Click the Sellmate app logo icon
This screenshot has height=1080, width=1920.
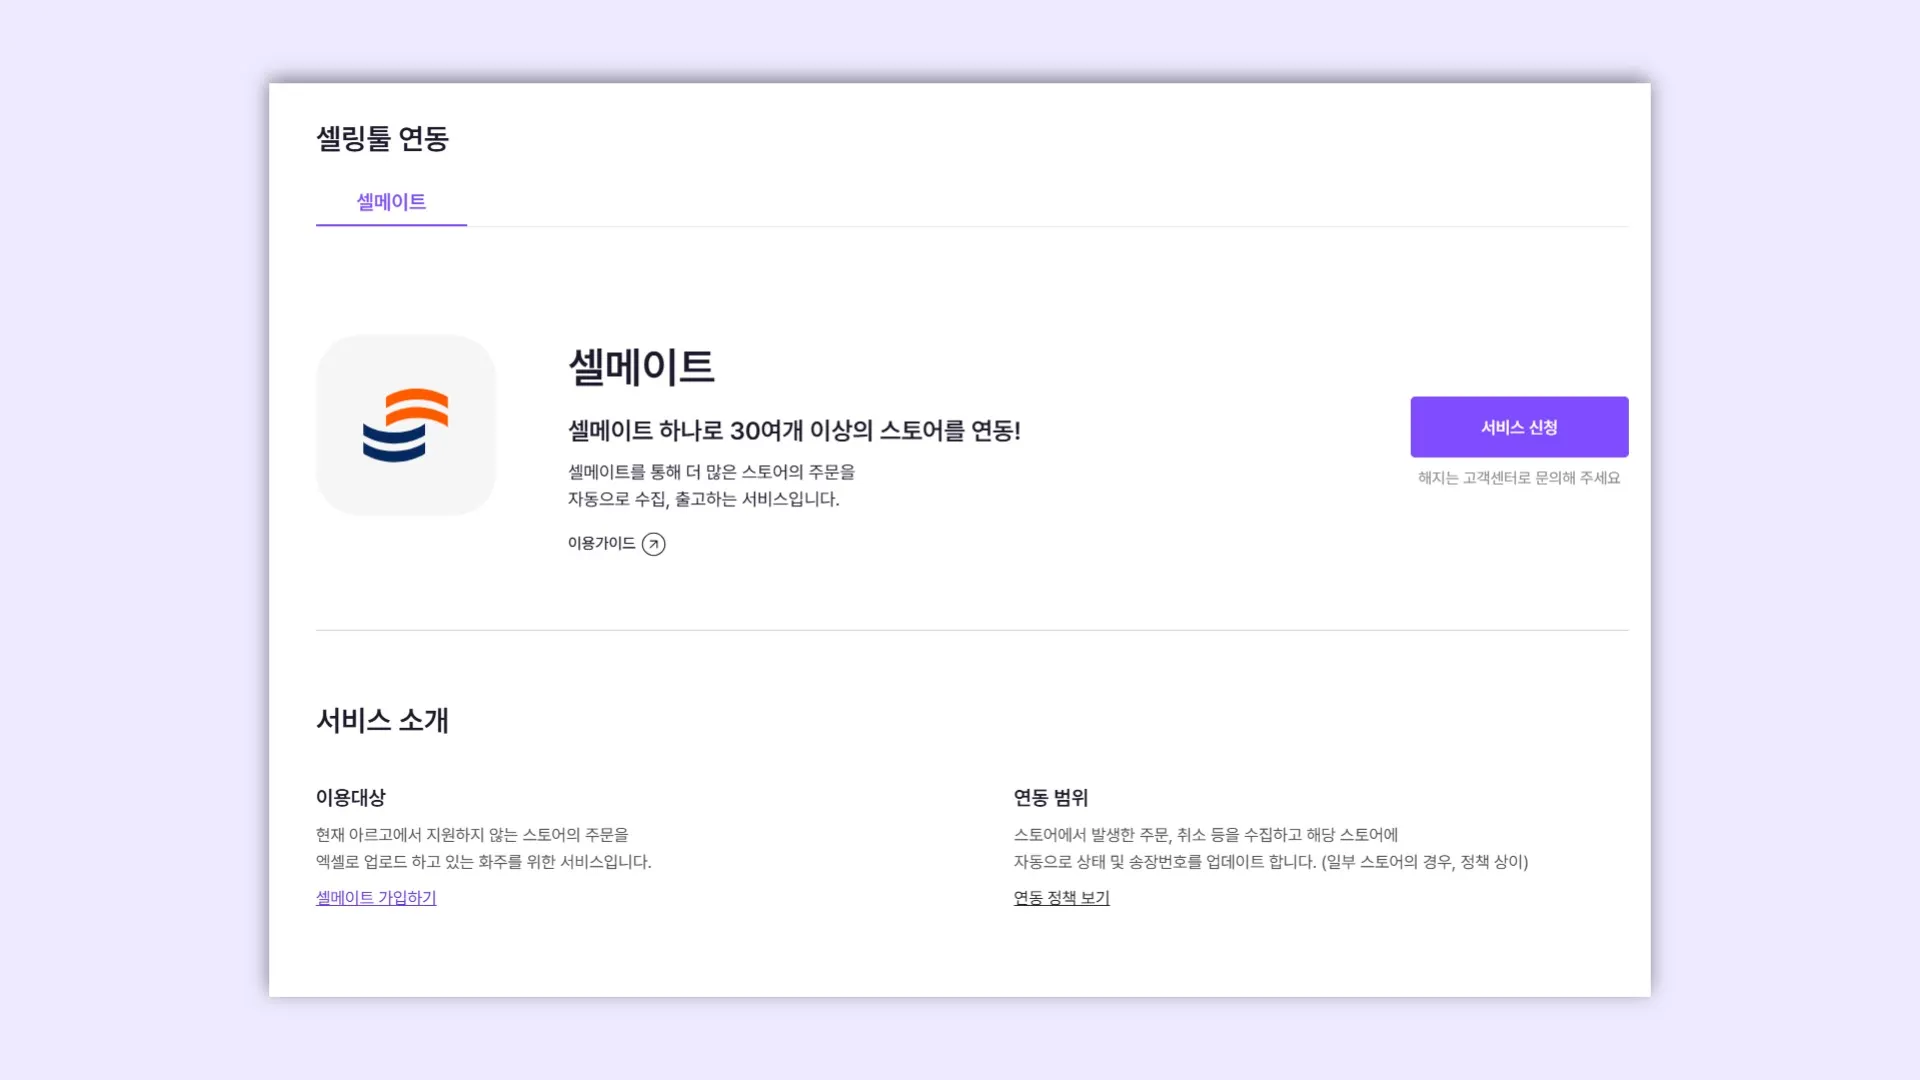[406, 425]
